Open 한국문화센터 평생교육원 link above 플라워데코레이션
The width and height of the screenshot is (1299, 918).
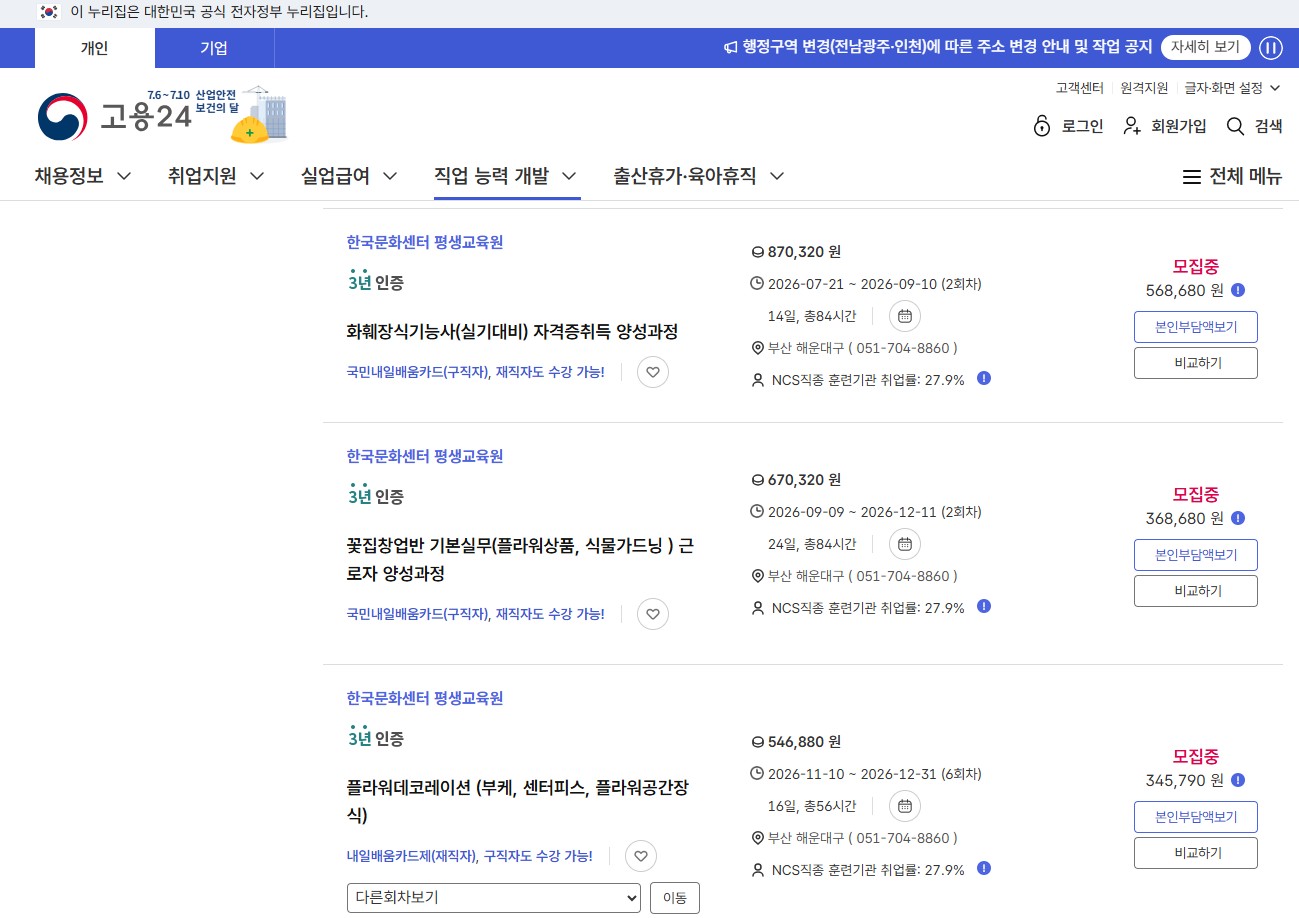425,698
